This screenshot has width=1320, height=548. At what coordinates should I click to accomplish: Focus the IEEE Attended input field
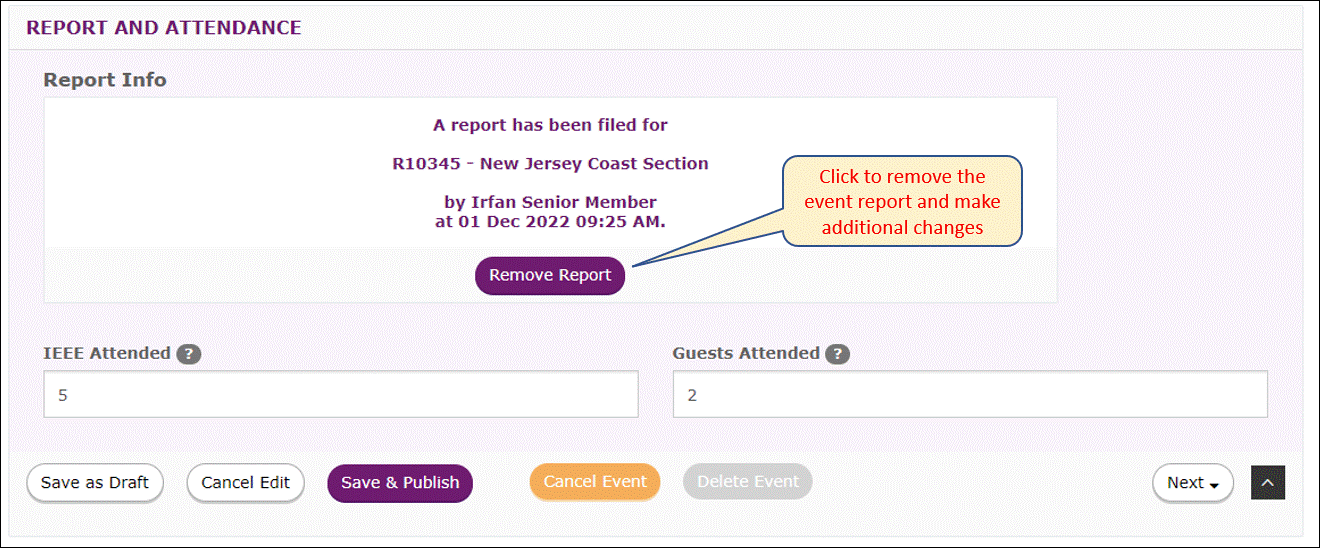[341, 395]
